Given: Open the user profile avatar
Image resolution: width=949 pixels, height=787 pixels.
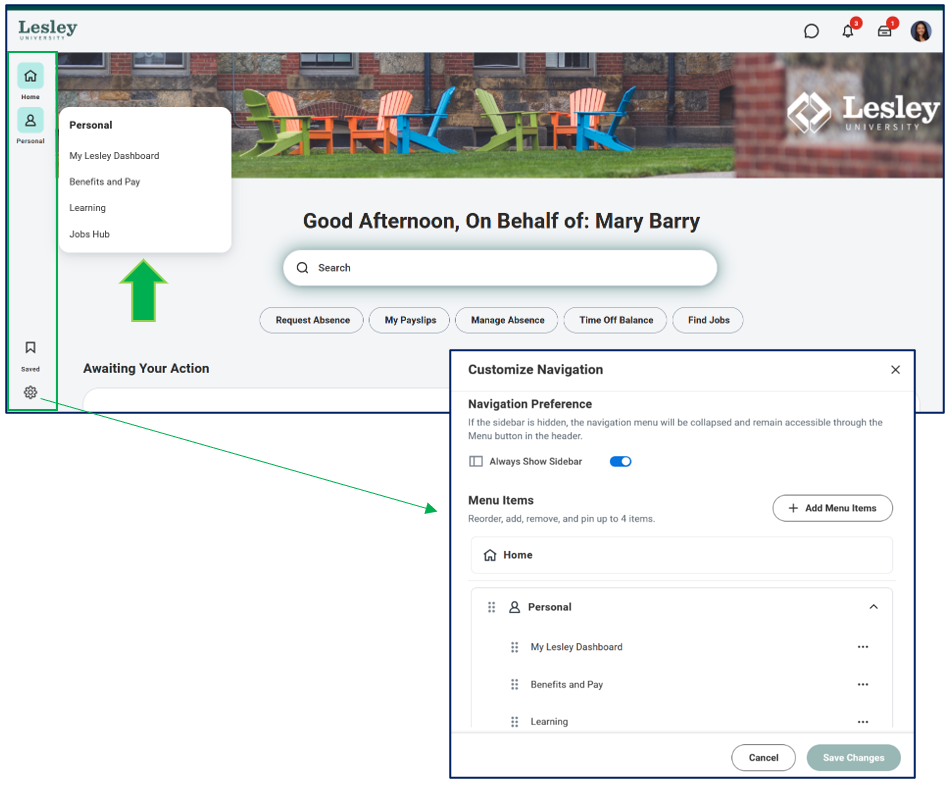Looking at the screenshot, I should [921, 31].
